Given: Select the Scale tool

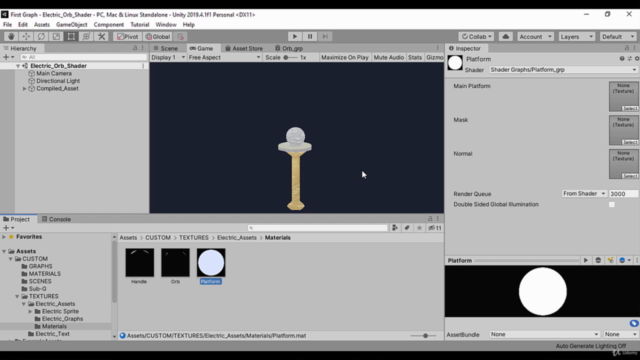Looking at the screenshot, I should (56, 37).
